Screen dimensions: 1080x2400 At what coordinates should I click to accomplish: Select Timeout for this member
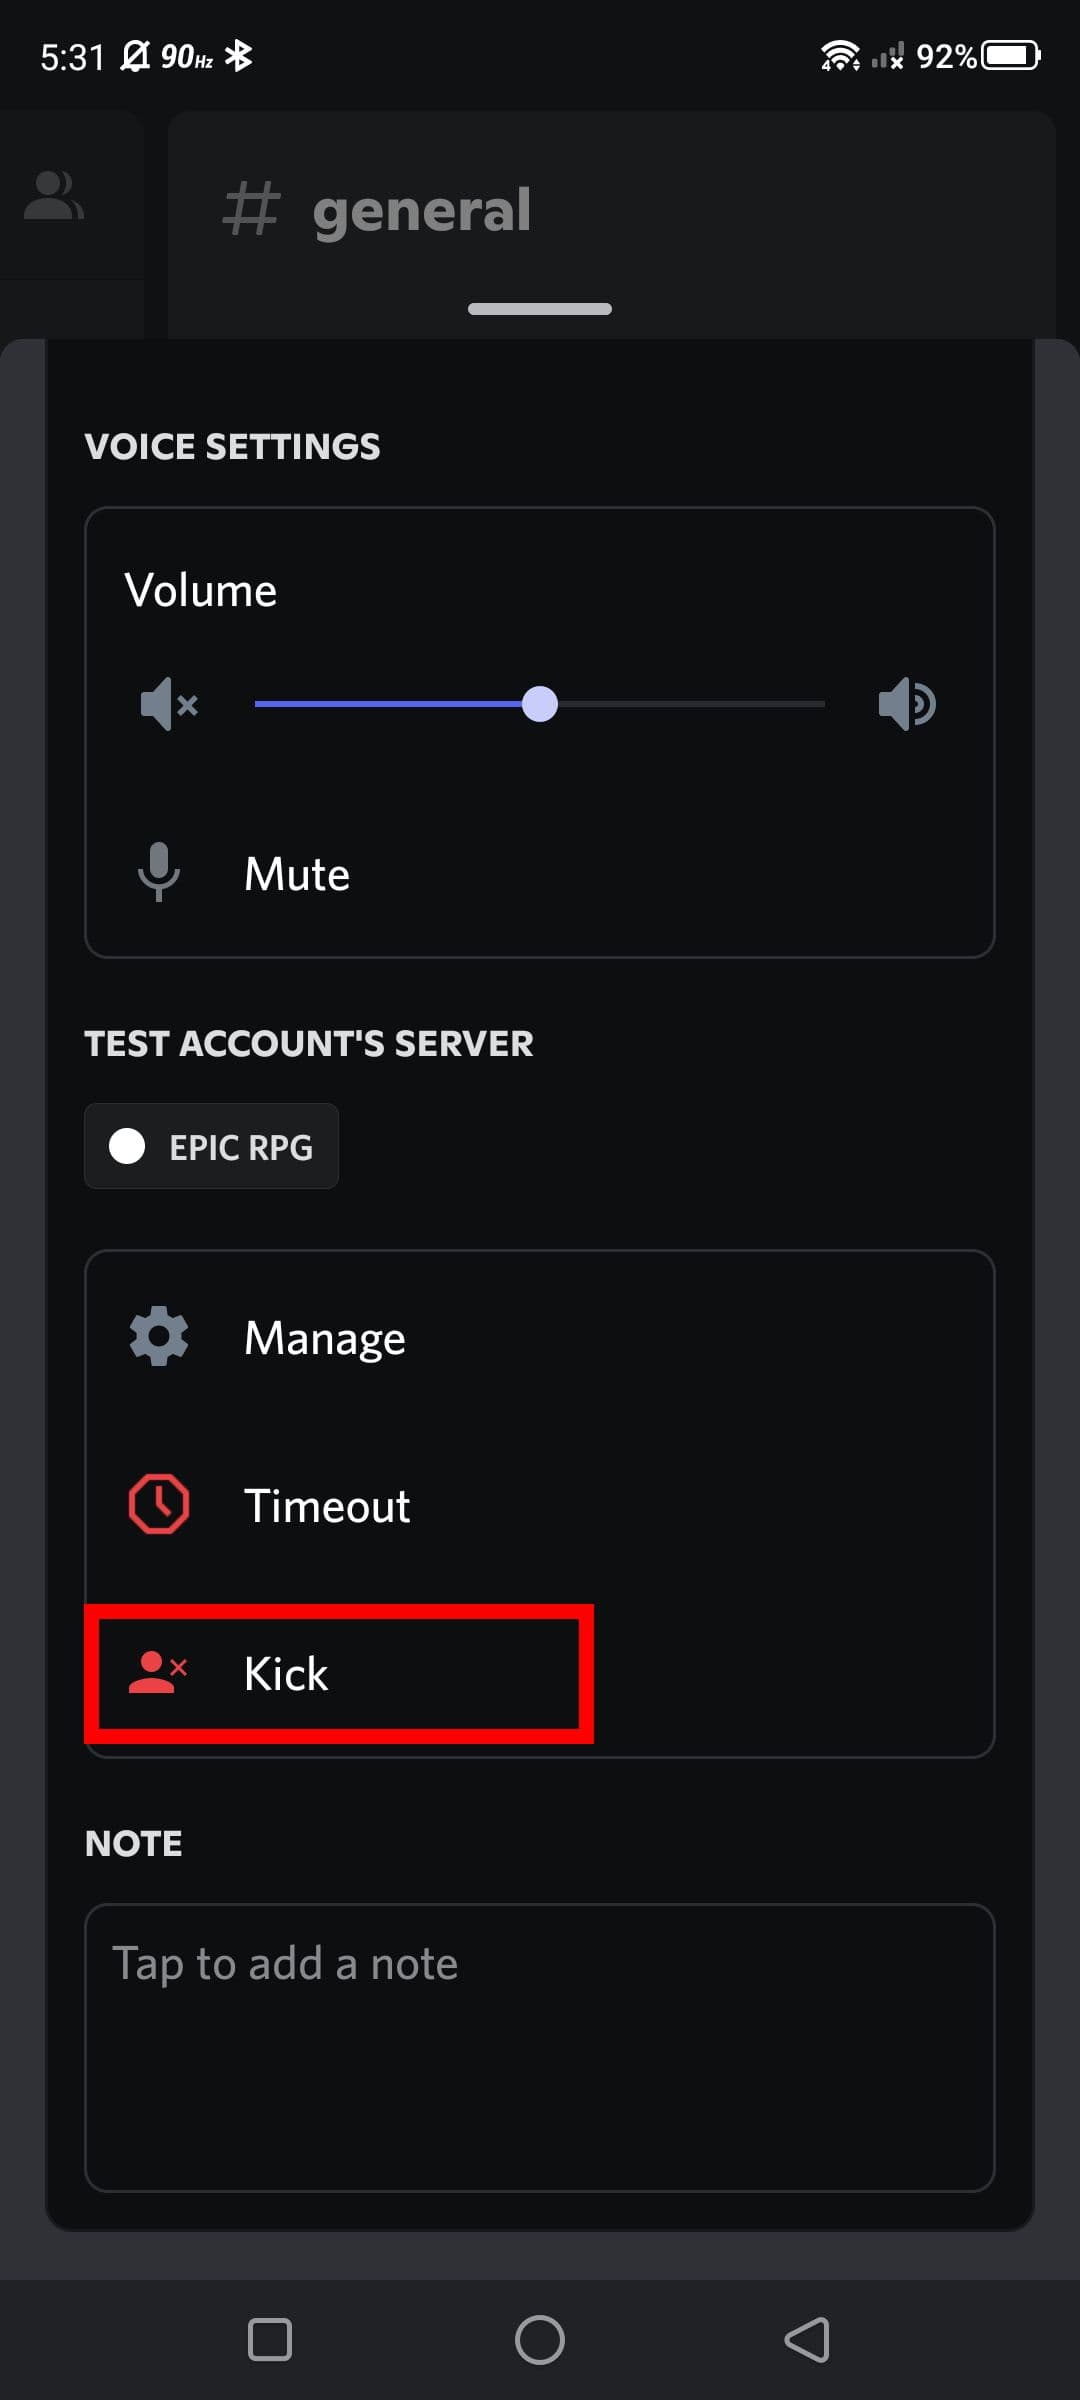327,1506
